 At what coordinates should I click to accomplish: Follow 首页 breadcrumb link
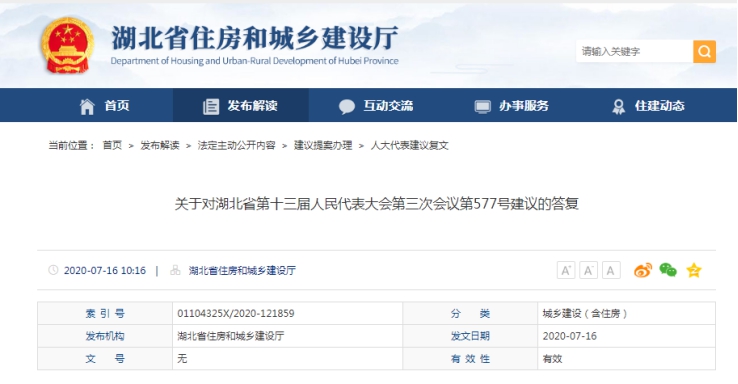tap(112, 145)
